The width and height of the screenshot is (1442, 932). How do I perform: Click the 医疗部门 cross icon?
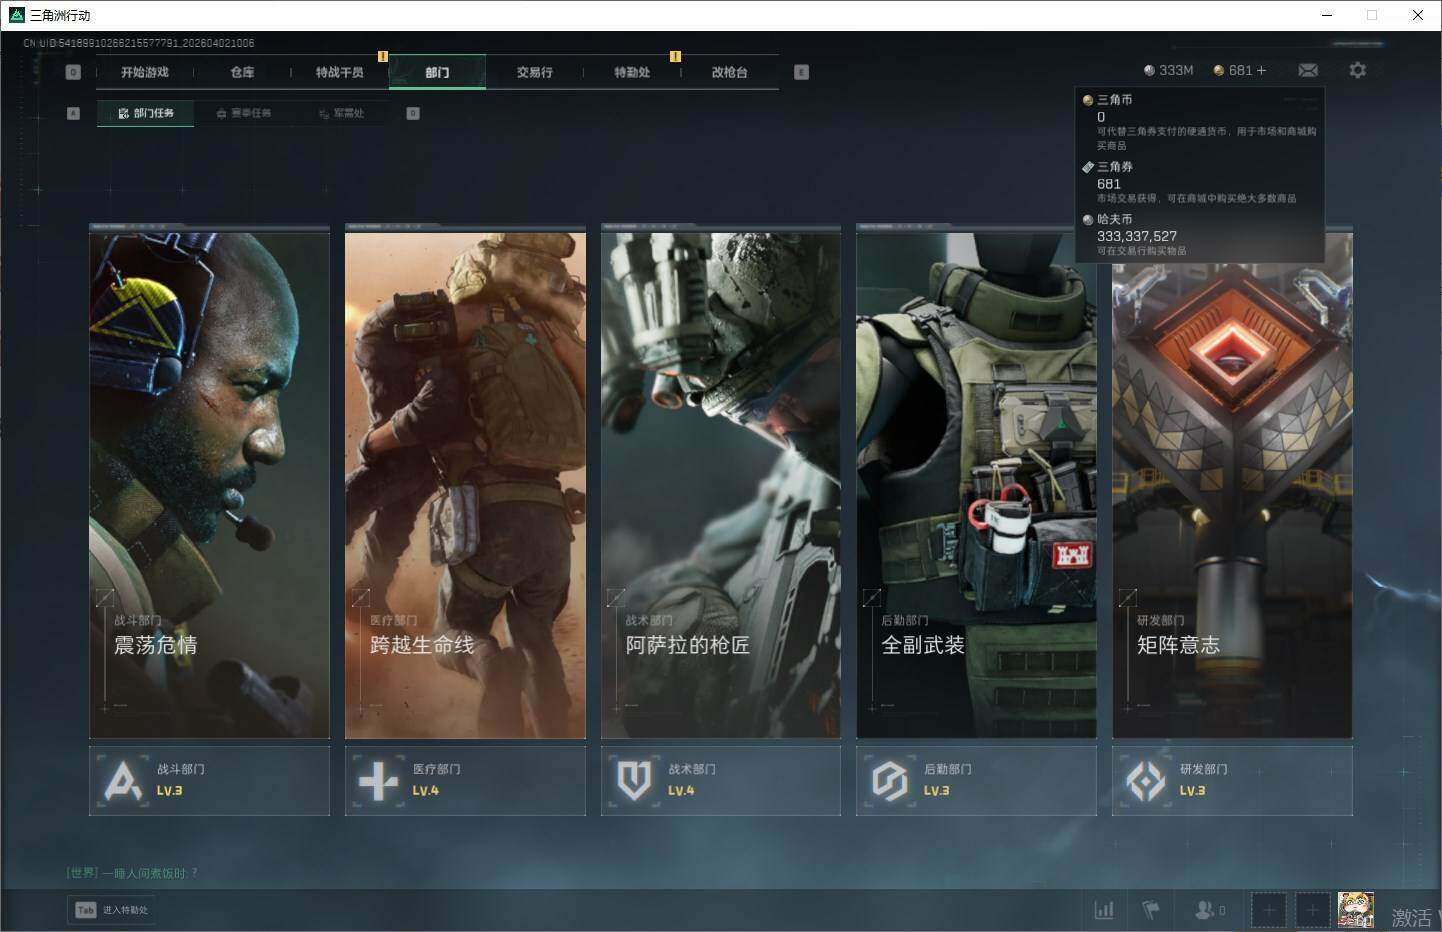pos(378,781)
